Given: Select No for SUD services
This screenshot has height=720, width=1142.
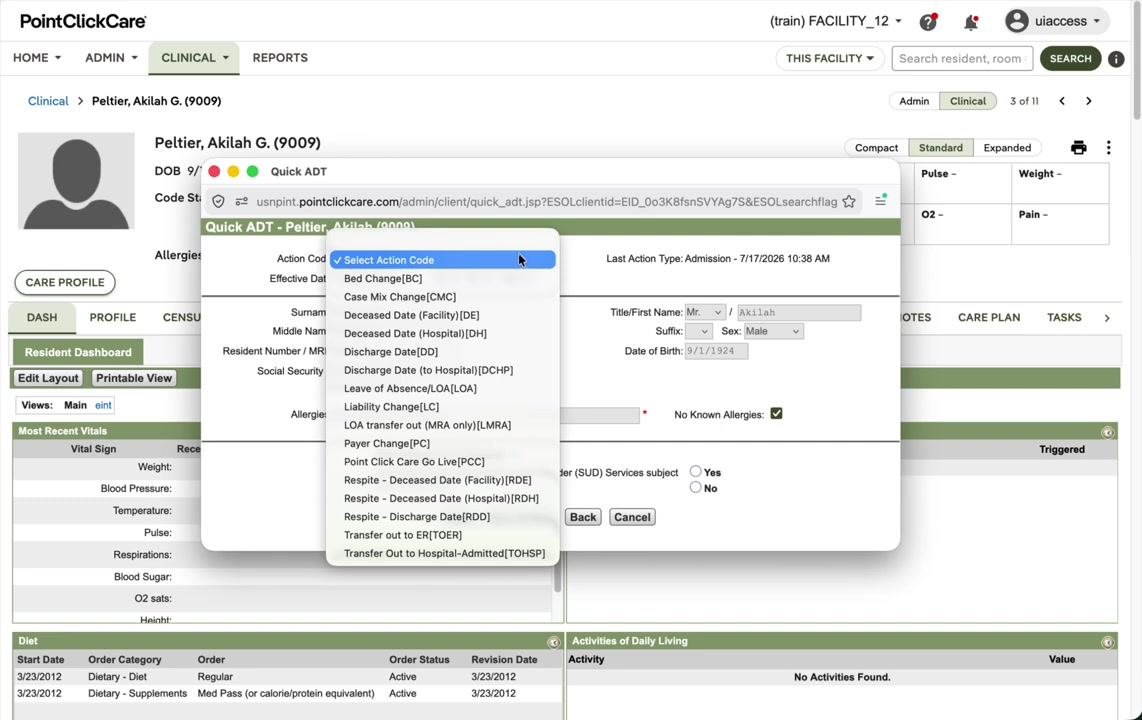Looking at the screenshot, I should 696,488.
